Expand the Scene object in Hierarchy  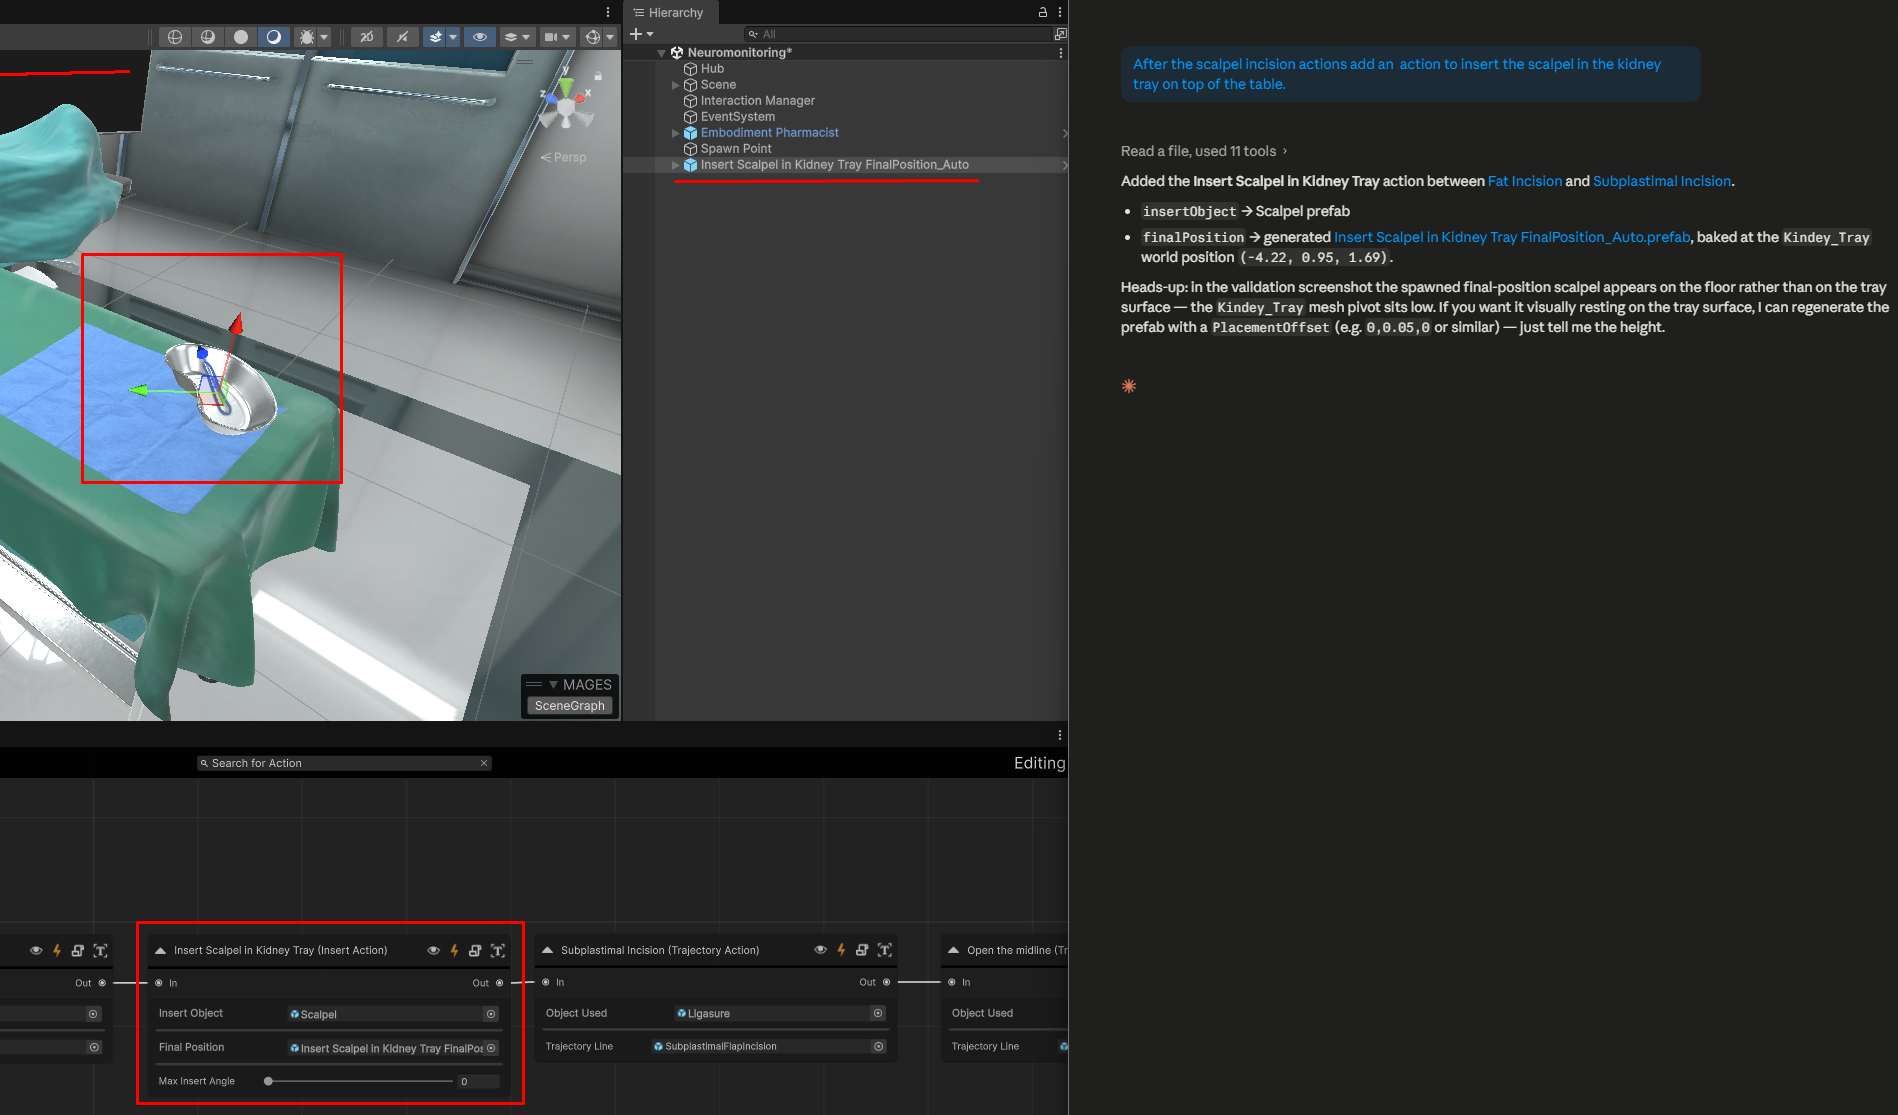tap(675, 85)
